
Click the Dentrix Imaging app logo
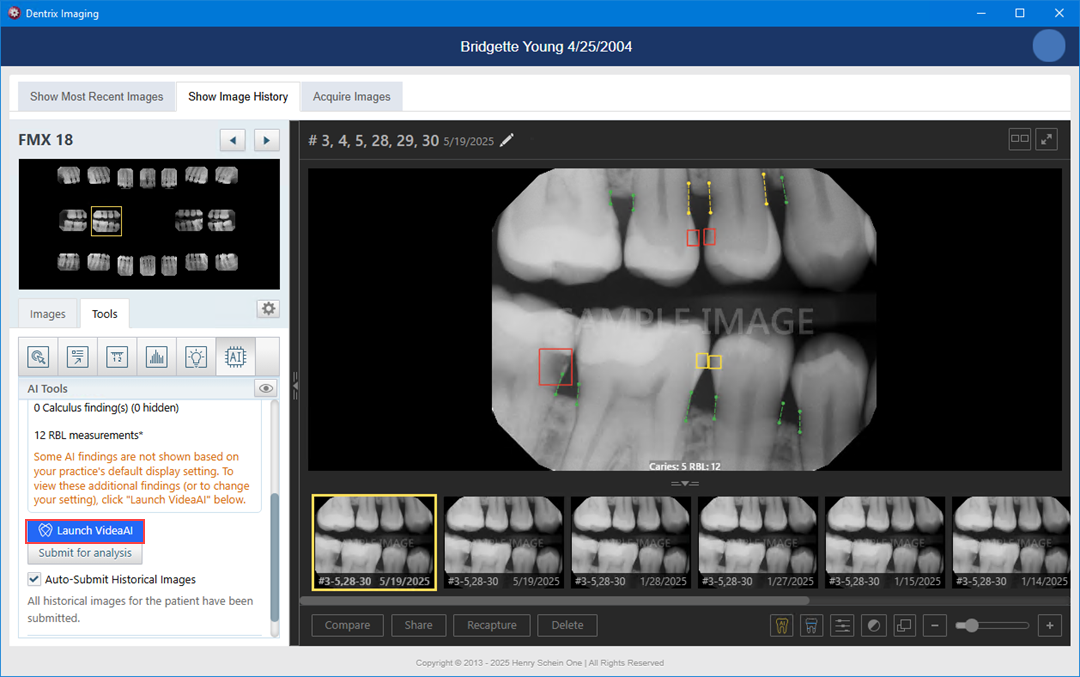(x=14, y=13)
